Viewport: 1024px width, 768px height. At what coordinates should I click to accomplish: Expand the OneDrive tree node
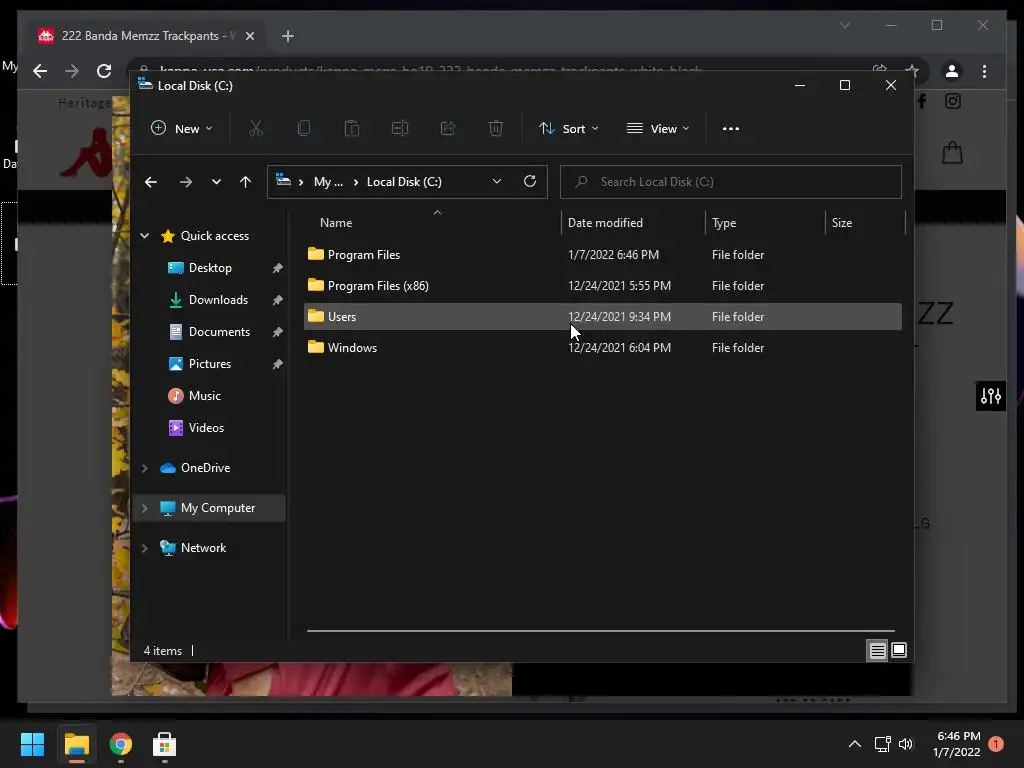click(144, 468)
